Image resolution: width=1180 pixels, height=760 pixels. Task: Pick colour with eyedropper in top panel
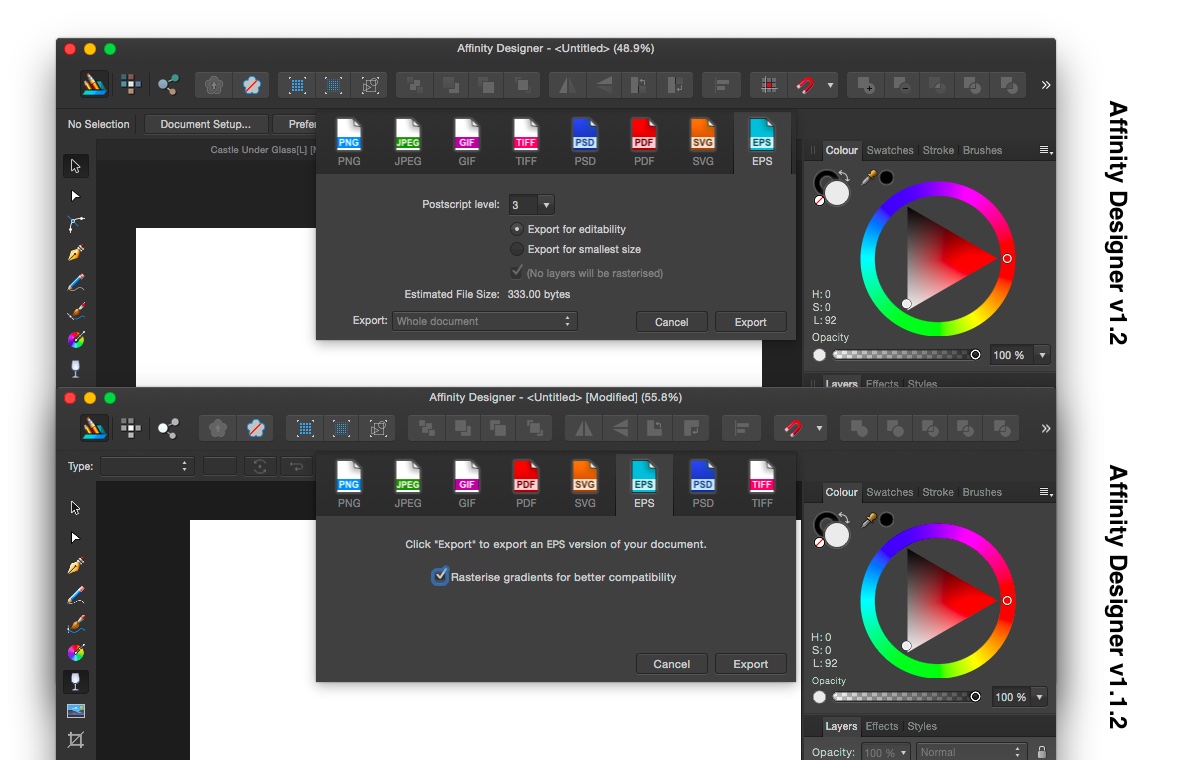(x=869, y=178)
